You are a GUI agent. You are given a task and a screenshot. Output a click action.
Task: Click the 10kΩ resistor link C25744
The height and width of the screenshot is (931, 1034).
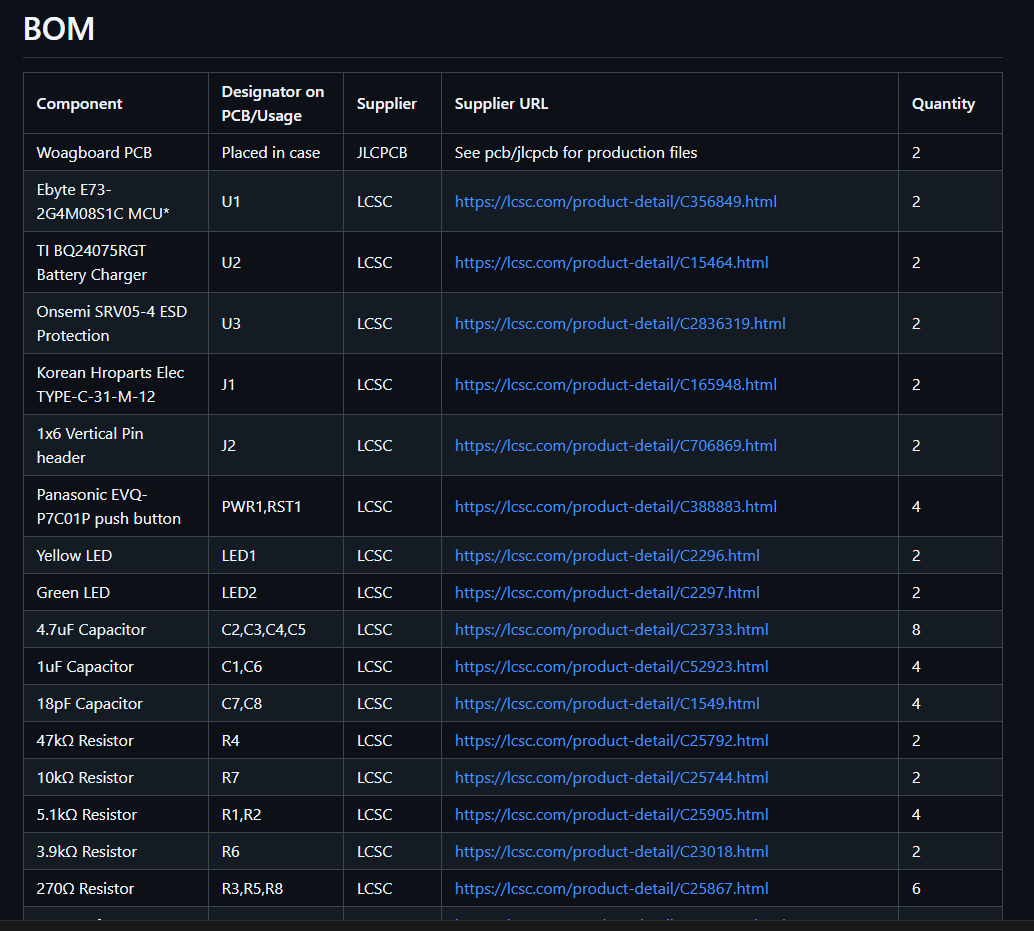coord(611,777)
